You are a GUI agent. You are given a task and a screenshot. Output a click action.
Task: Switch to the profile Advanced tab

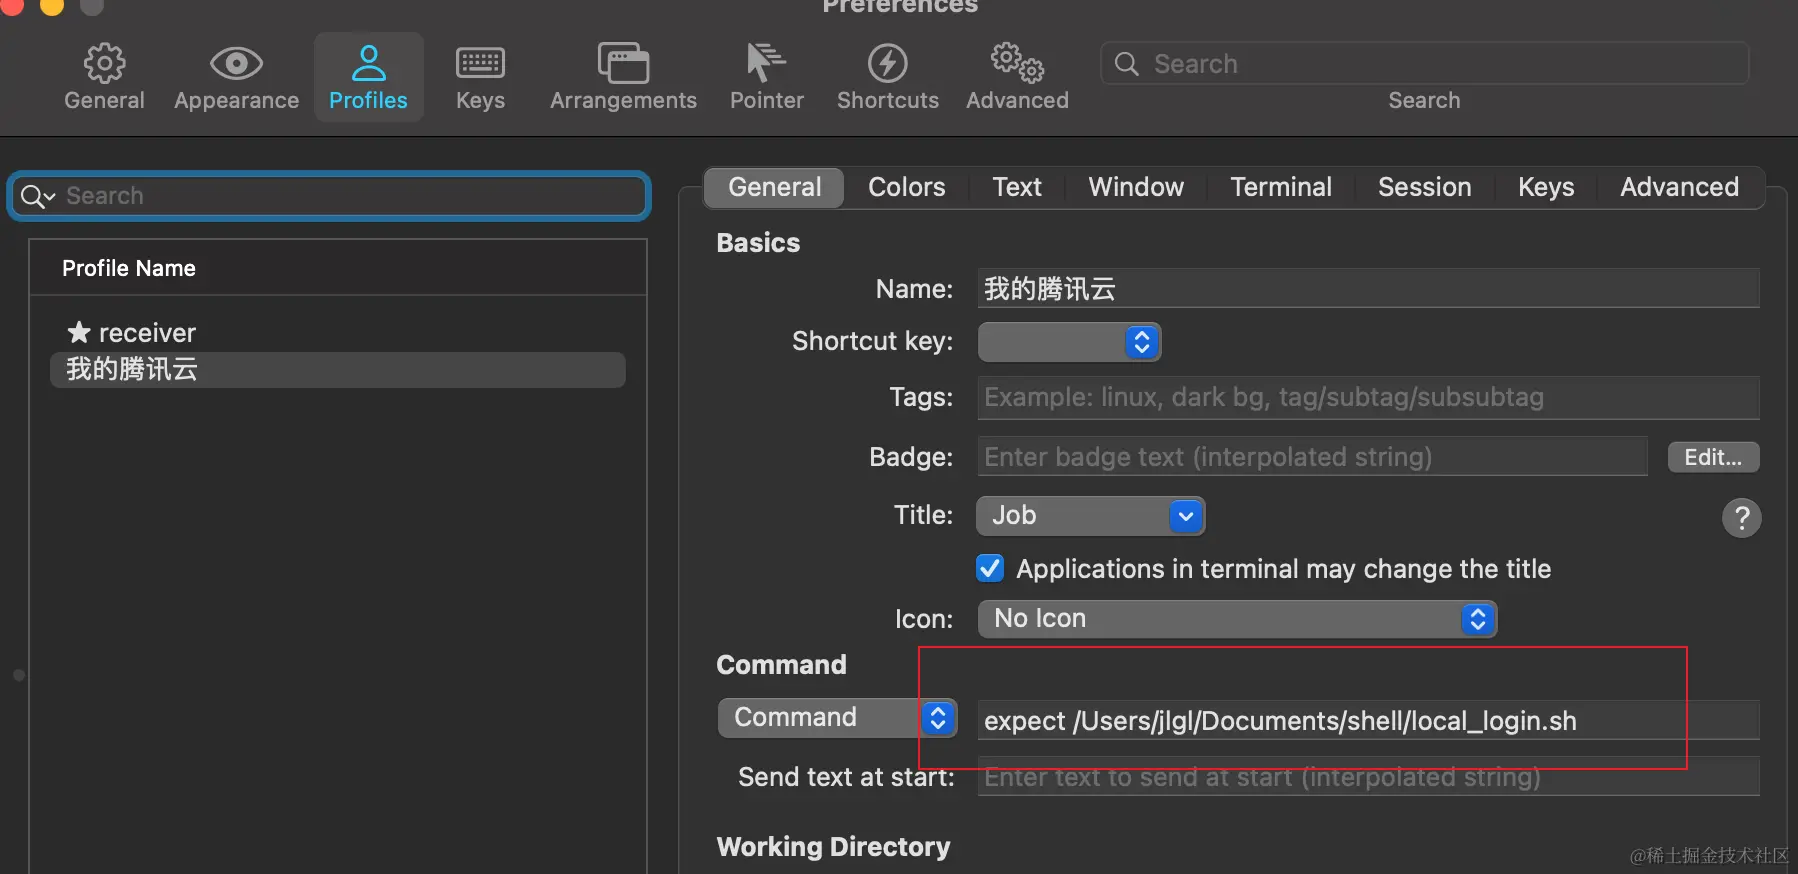[1679, 187]
